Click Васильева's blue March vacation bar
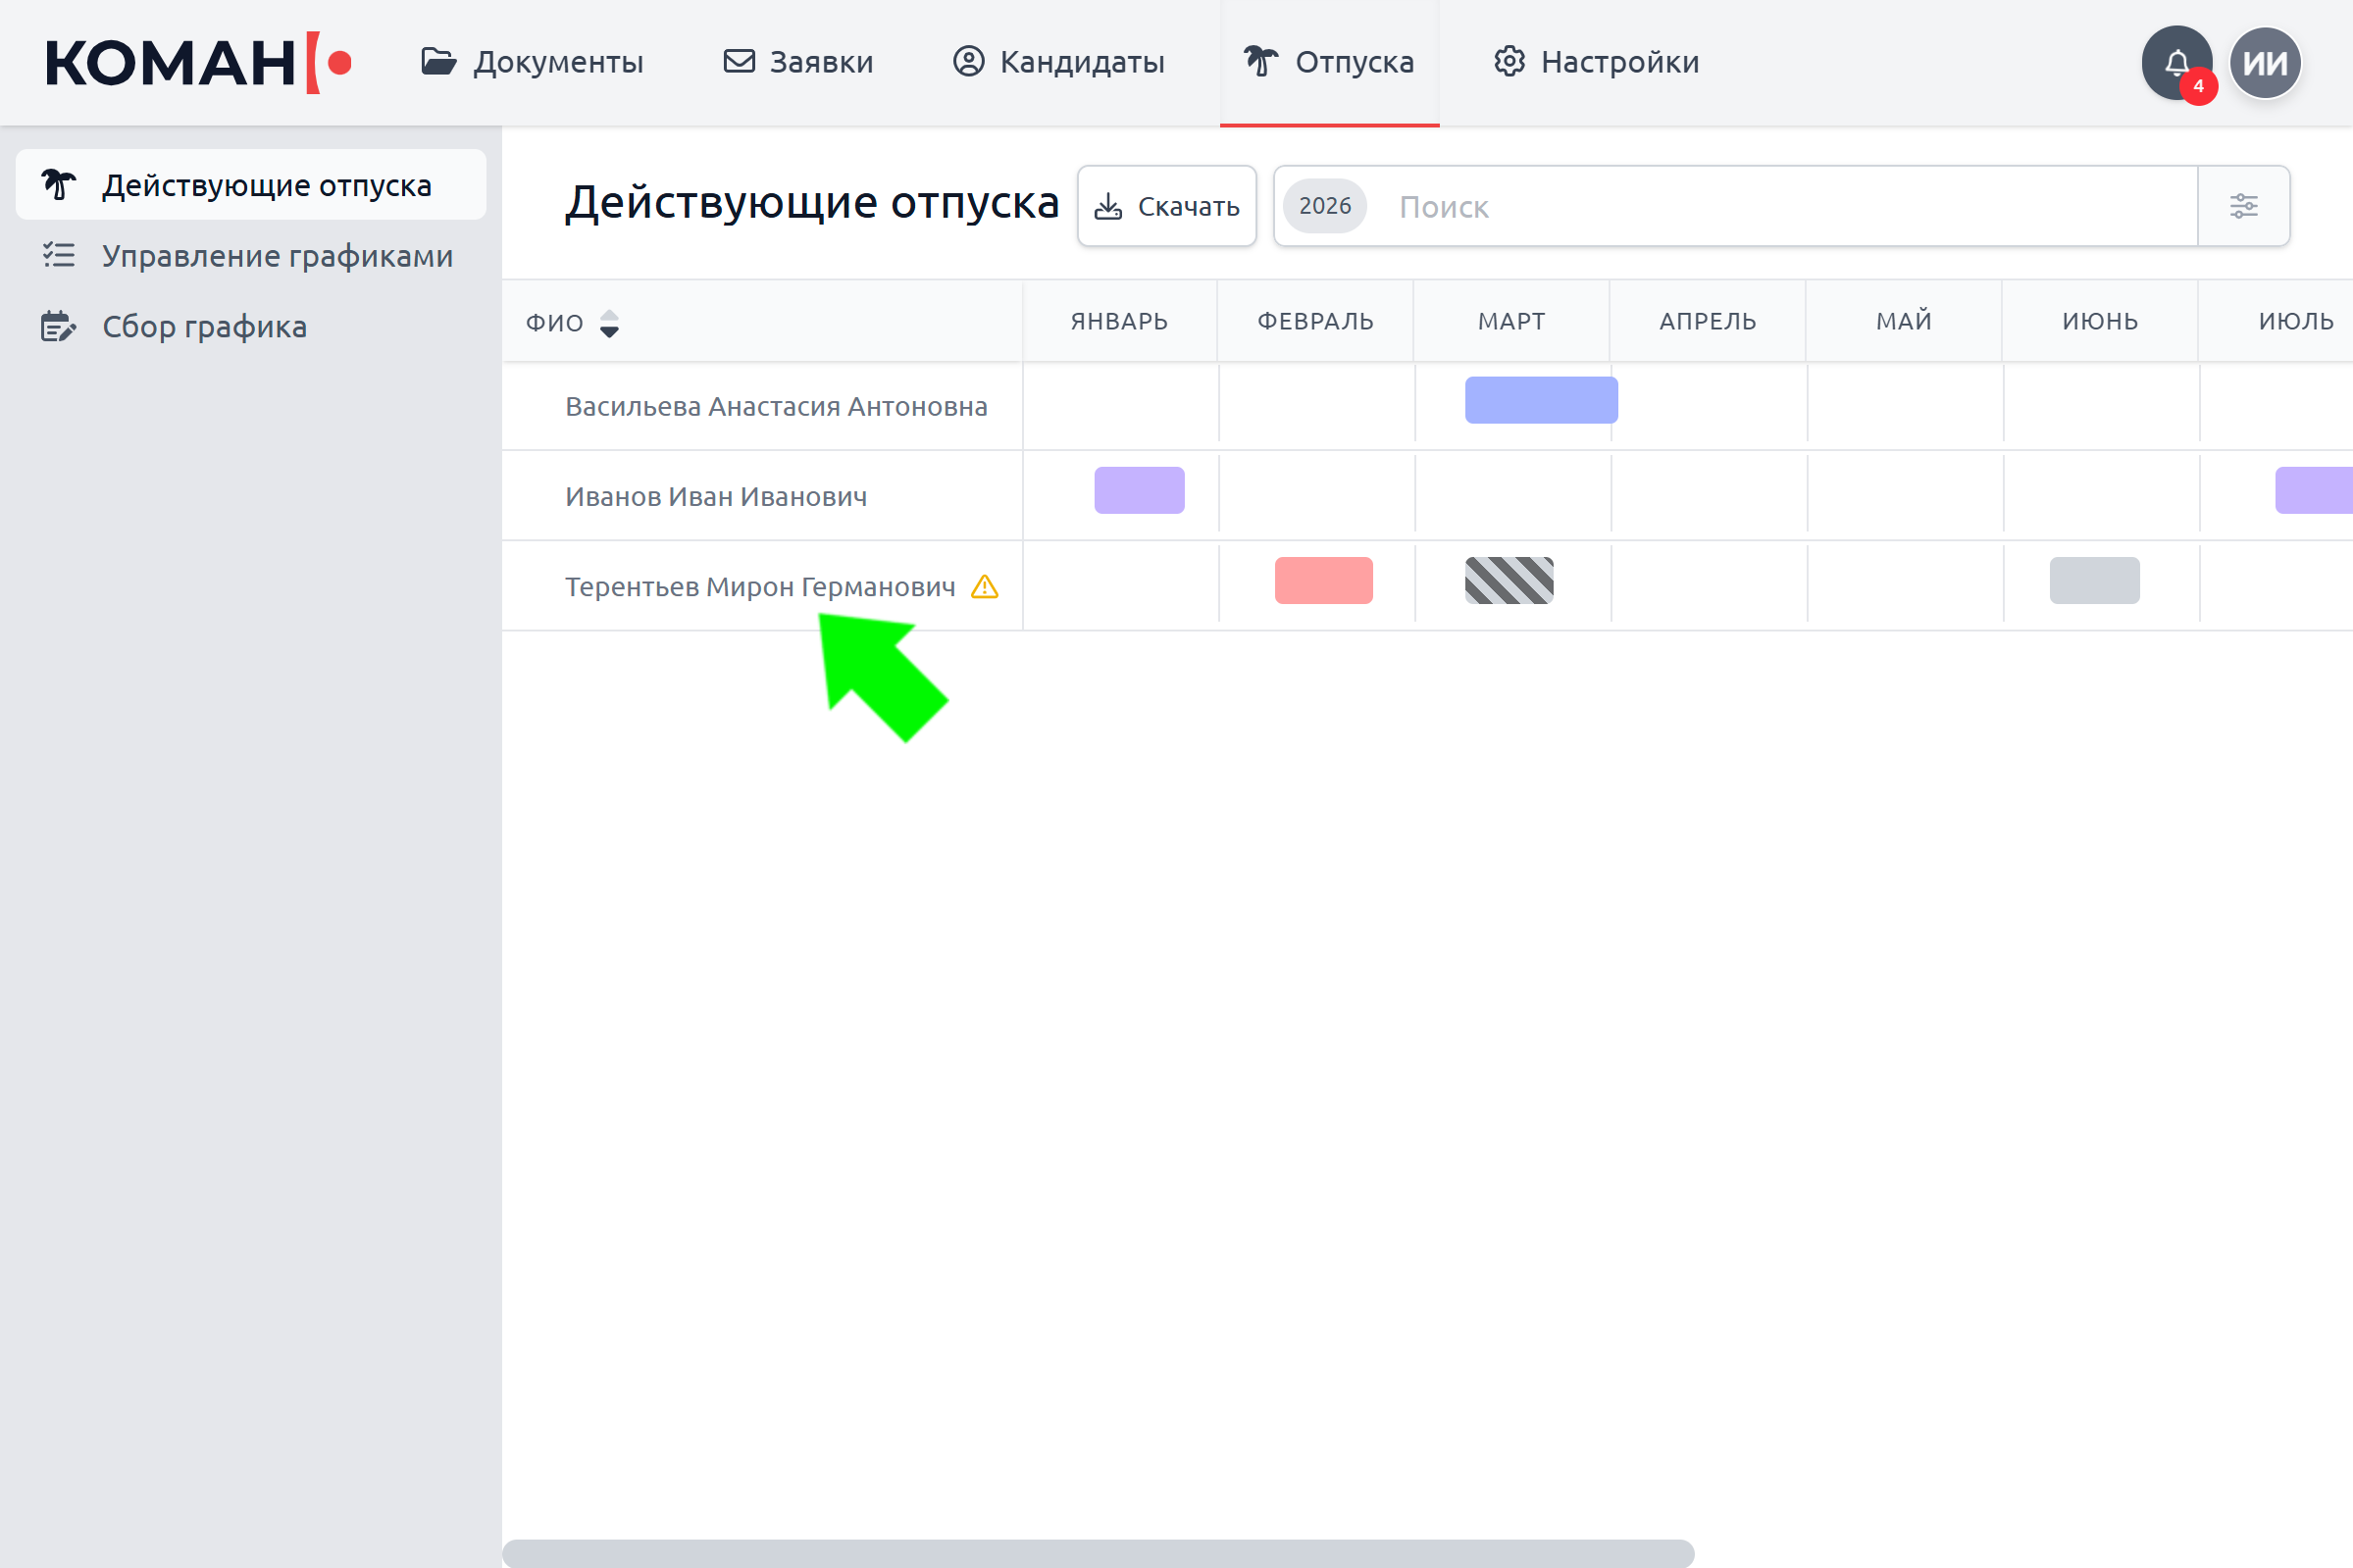2353x1568 pixels. point(1540,400)
